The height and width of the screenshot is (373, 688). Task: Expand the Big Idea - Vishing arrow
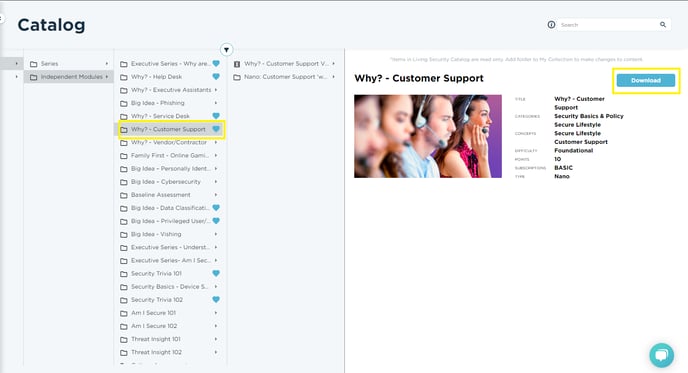(216, 234)
